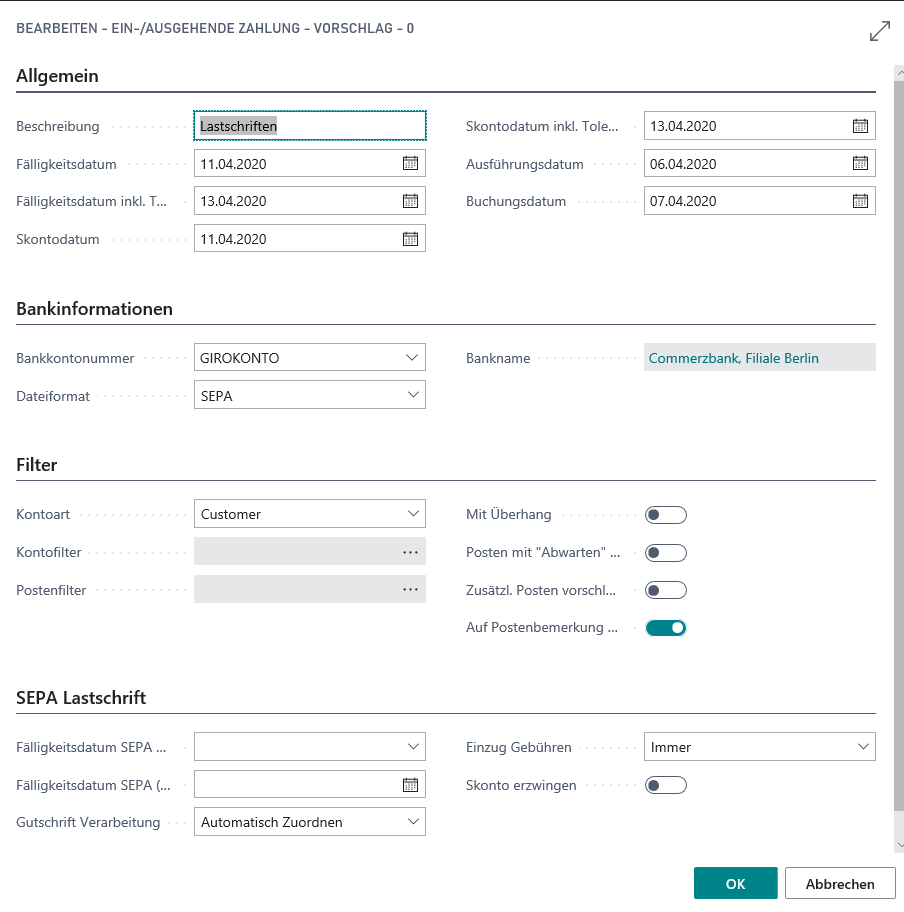This screenshot has width=904, height=912.
Task: Expand the dialog to full screen
Action: coord(879,31)
